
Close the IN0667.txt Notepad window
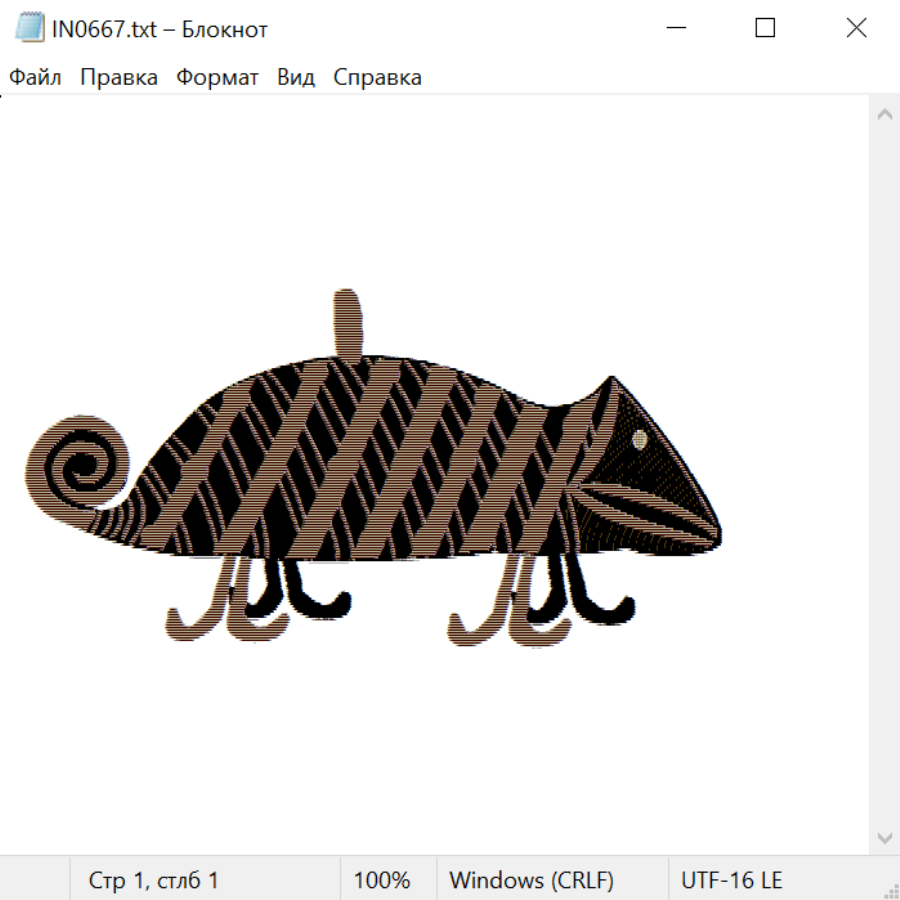coord(856,29)
